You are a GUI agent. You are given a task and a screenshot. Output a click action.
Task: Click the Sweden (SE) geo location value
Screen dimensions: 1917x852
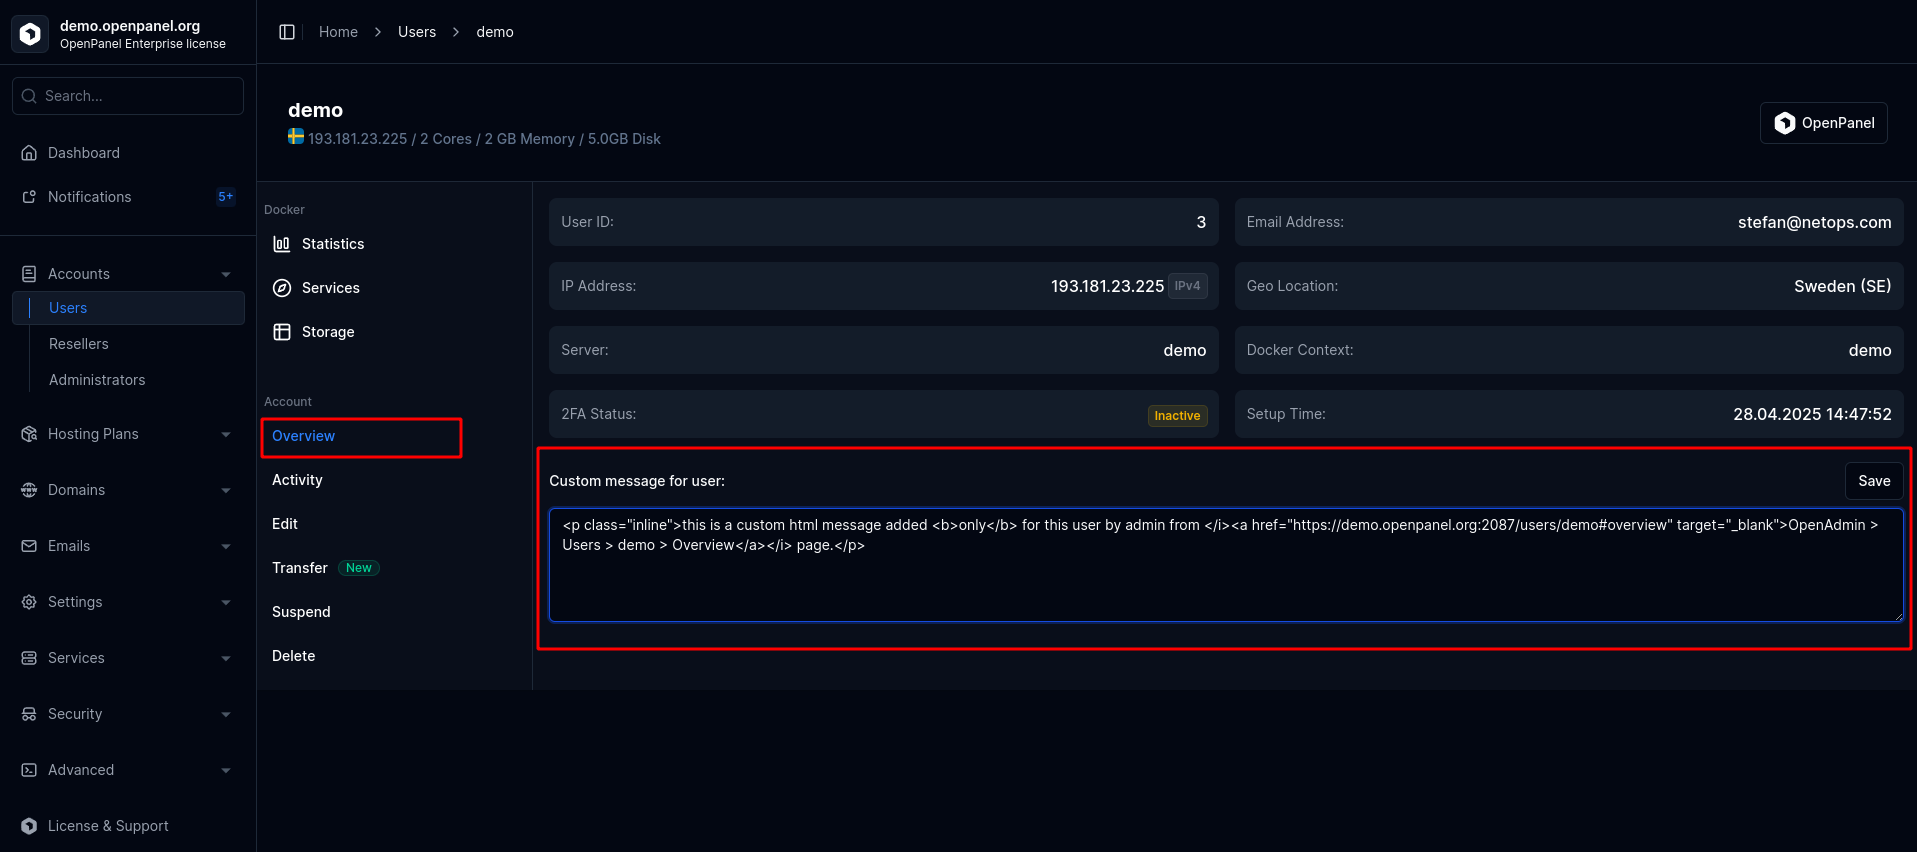click(x=1842, y=286)
